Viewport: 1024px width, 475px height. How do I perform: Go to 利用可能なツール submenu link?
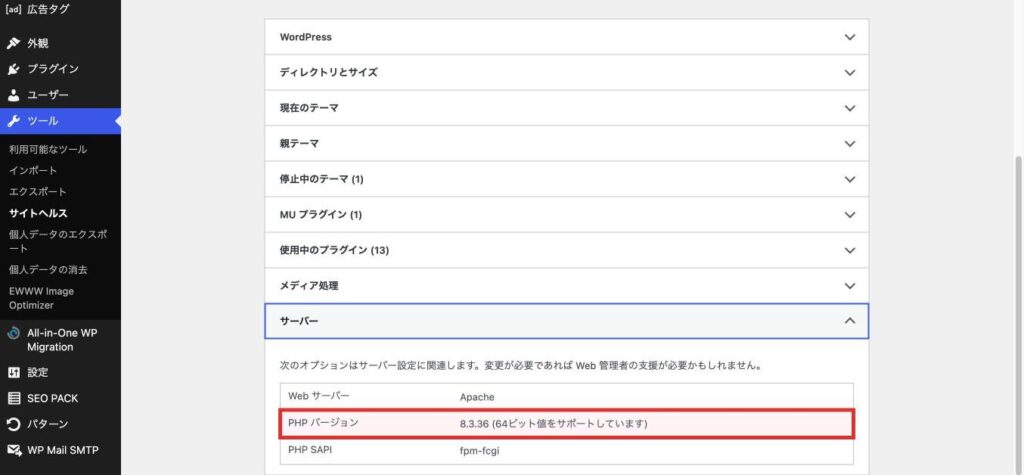coord(48,150)
